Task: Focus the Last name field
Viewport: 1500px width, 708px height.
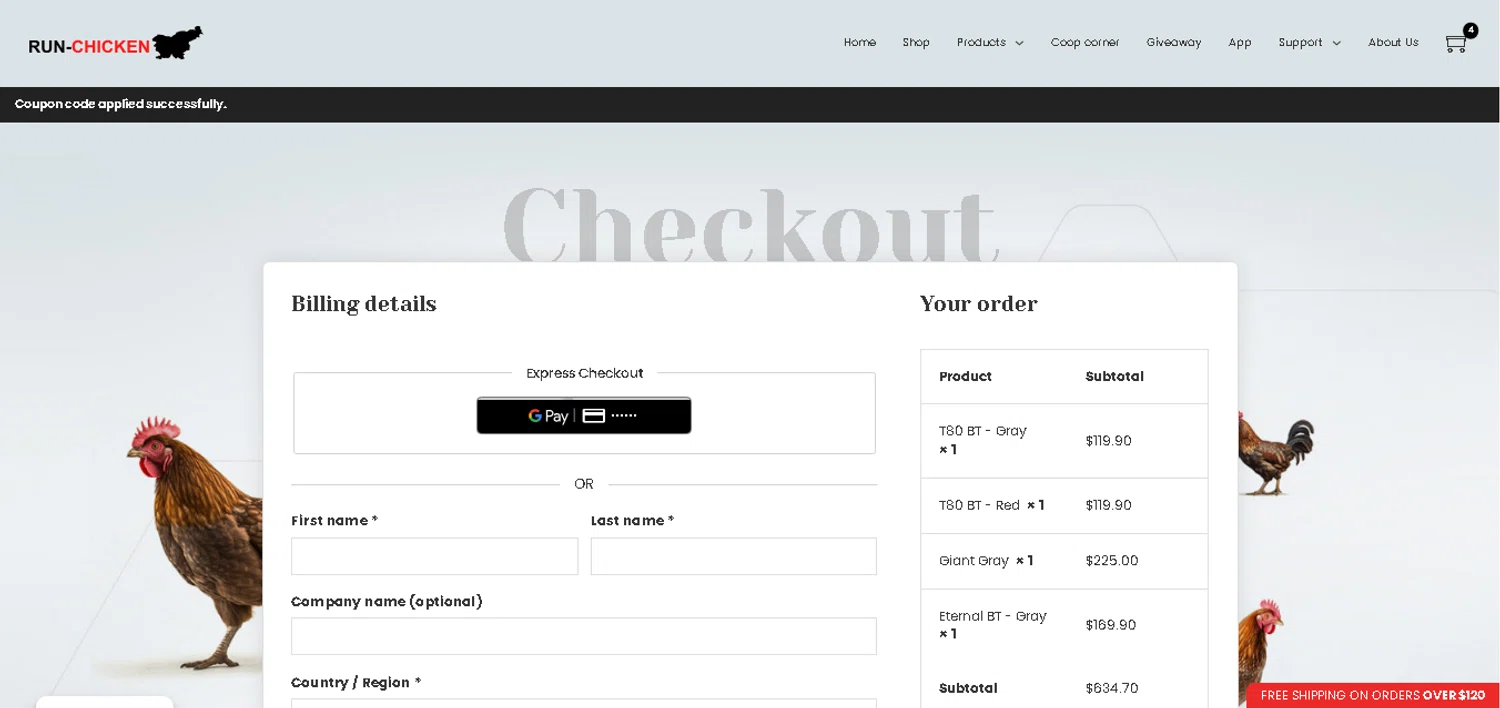Action: [x=733, y=556]
